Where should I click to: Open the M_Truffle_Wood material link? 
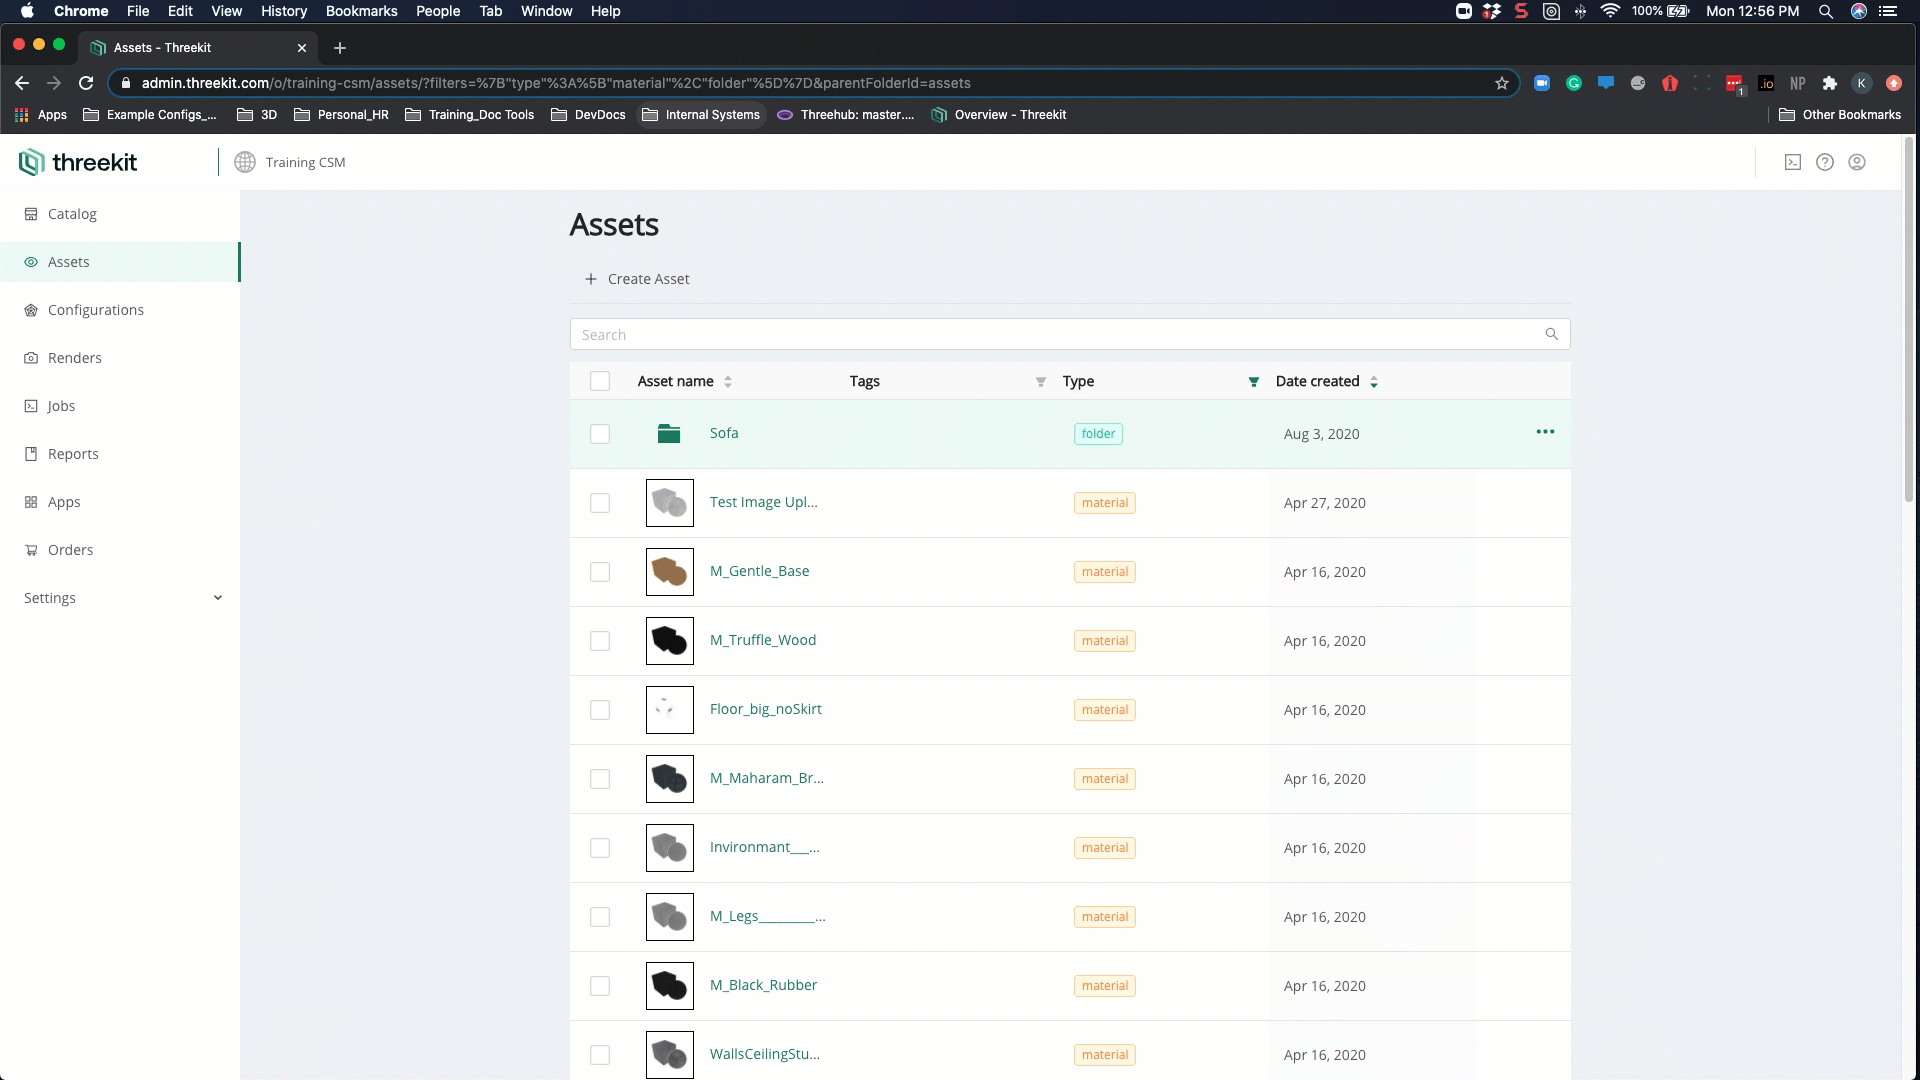point(763,640)
